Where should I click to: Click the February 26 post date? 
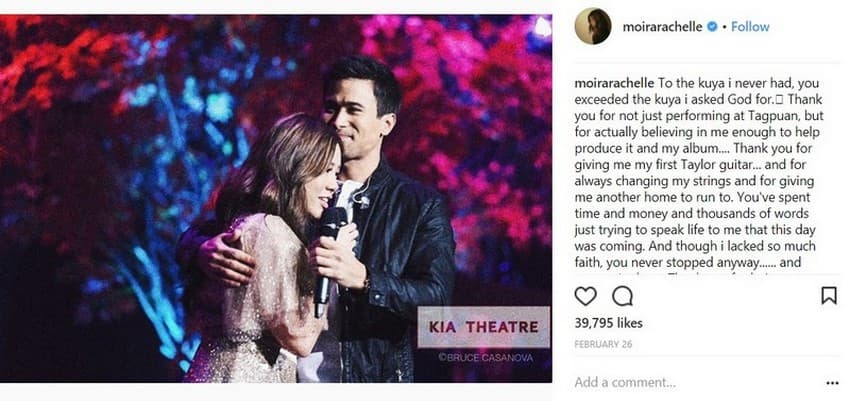pos(603,344)
